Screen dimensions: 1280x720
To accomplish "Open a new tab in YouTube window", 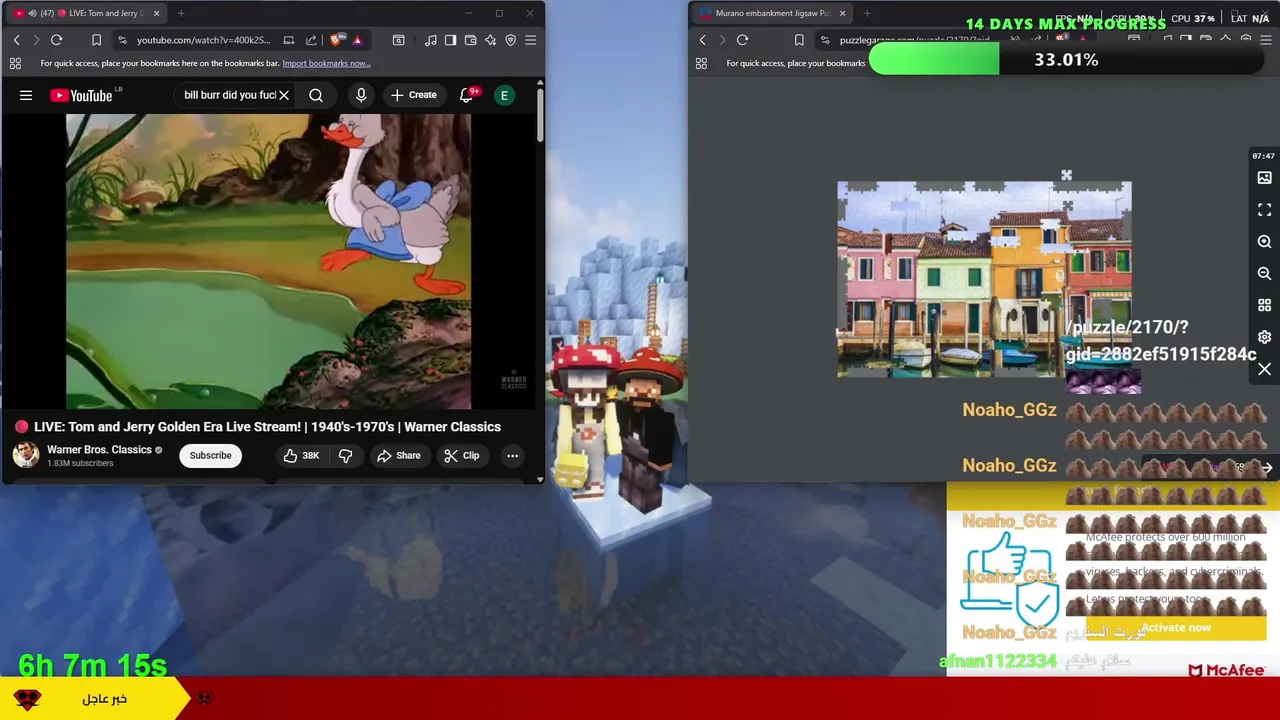I will [181, 13].
